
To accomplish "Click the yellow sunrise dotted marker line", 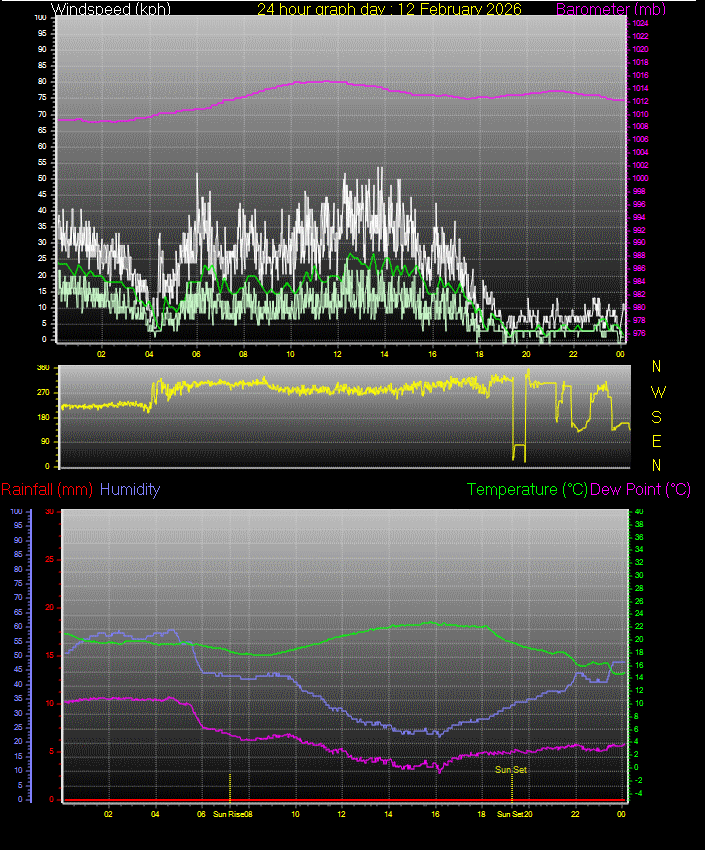I will click(230, 787).
